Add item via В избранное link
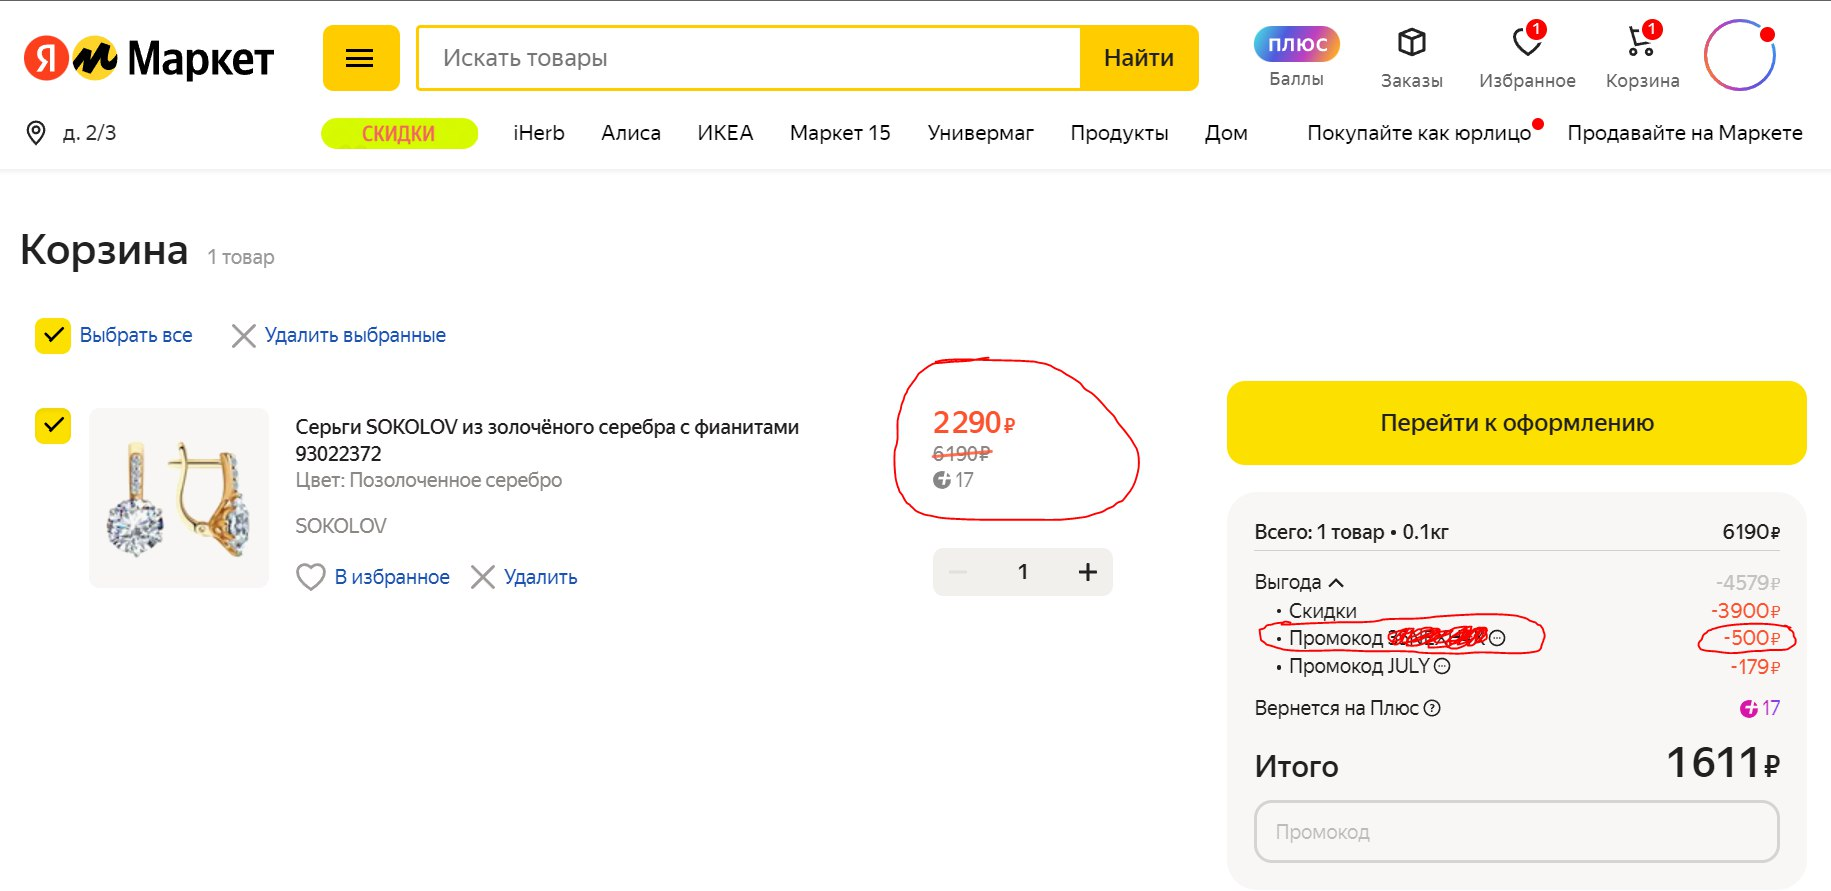This screenshot has width=1831, height=891. [392, 577]
